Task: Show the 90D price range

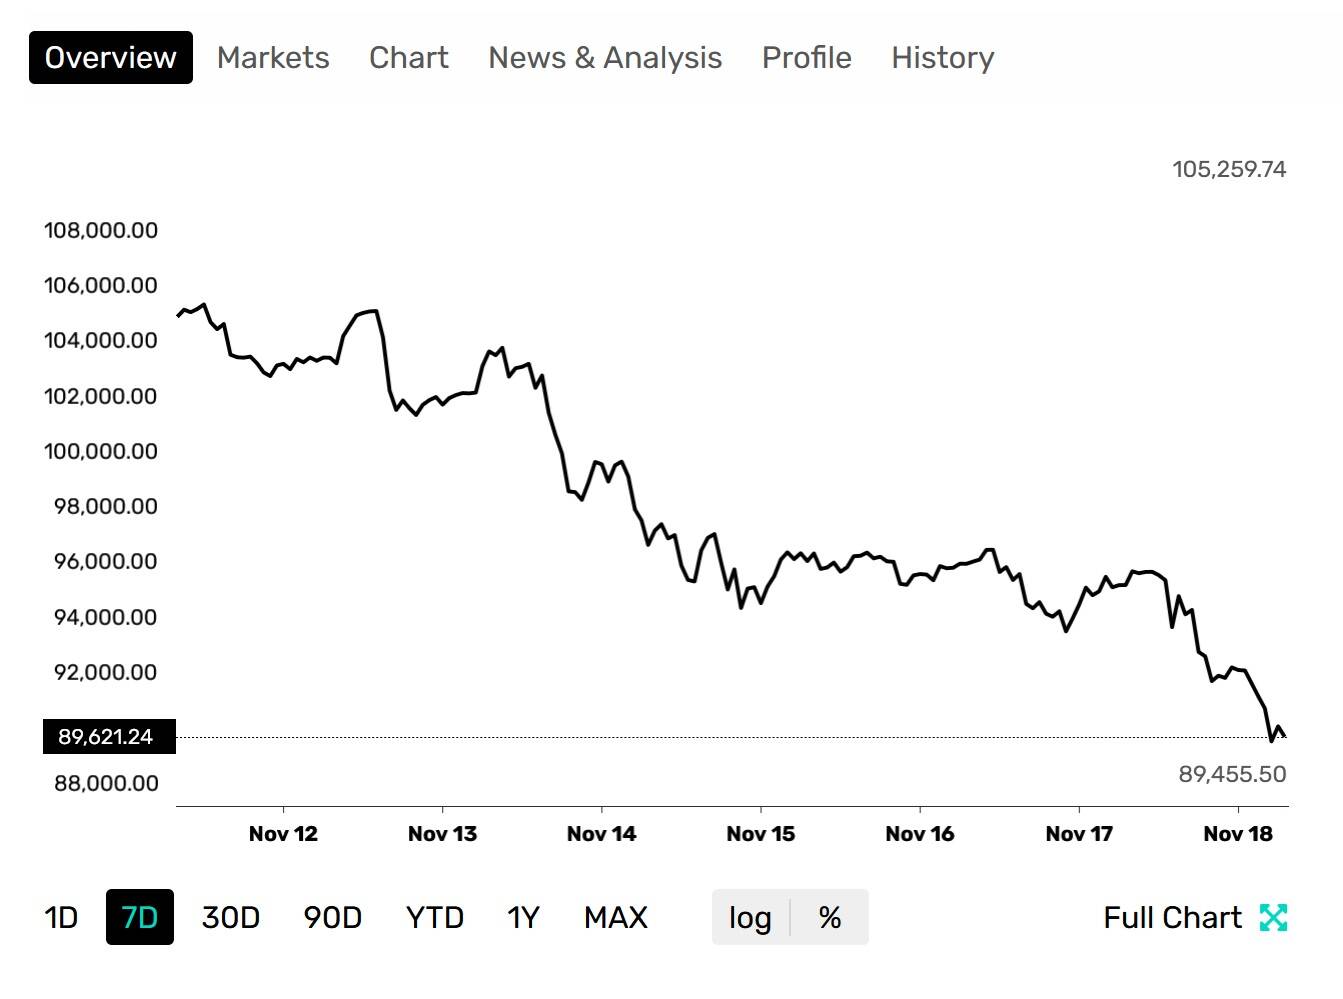Action: (333, 917)
